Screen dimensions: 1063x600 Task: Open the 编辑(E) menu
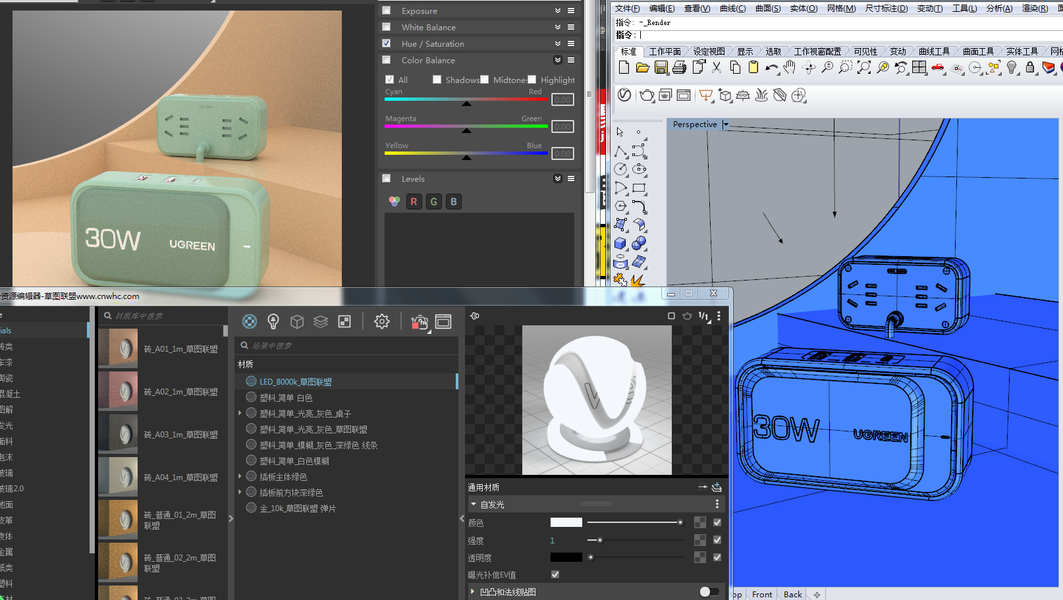(662, 8)
